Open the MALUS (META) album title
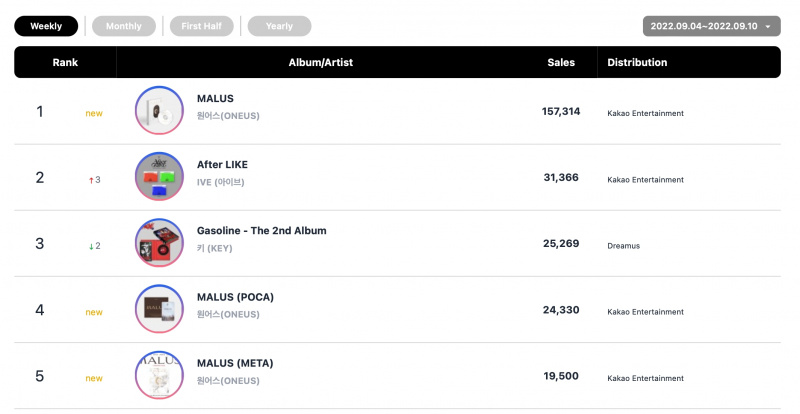 coord(235,363)
